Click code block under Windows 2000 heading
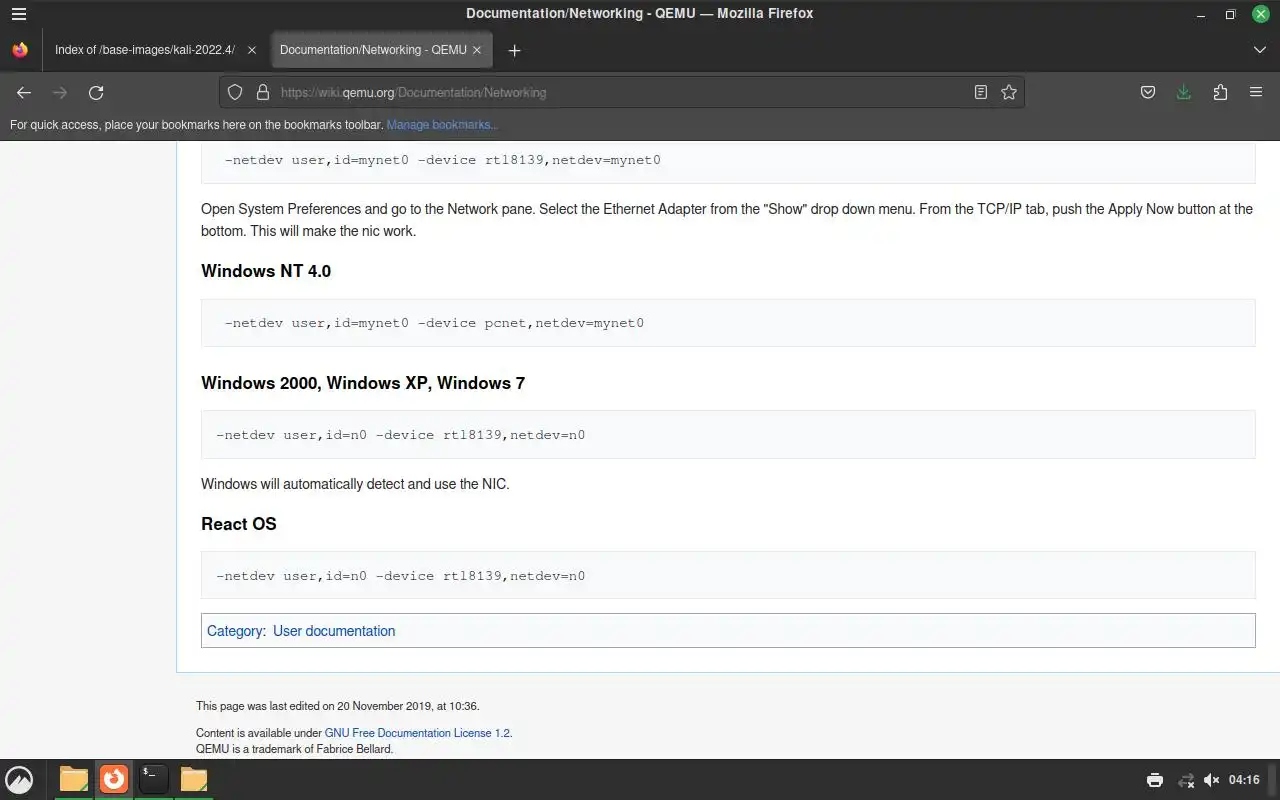1280x800 pixels. click(x=728, y=435)
